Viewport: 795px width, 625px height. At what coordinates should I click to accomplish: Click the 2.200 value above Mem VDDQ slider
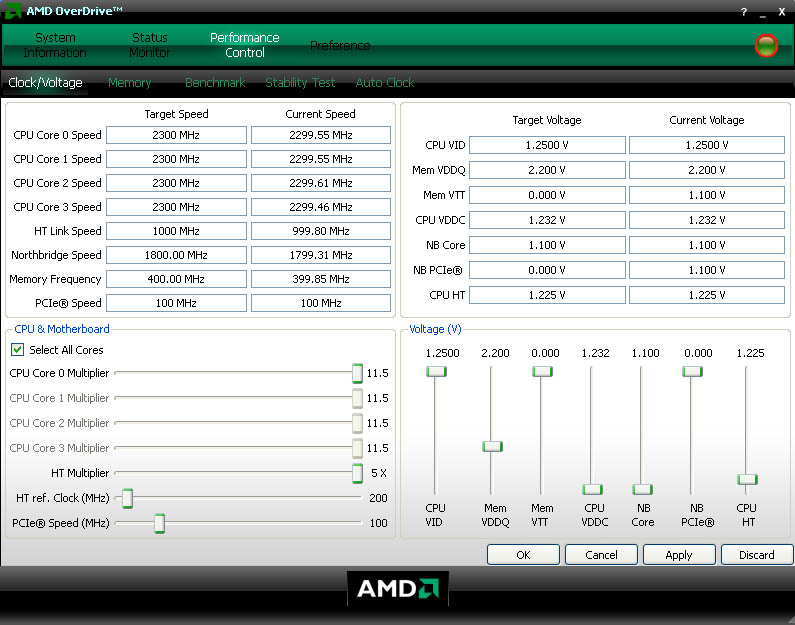[x=495, y=353]
